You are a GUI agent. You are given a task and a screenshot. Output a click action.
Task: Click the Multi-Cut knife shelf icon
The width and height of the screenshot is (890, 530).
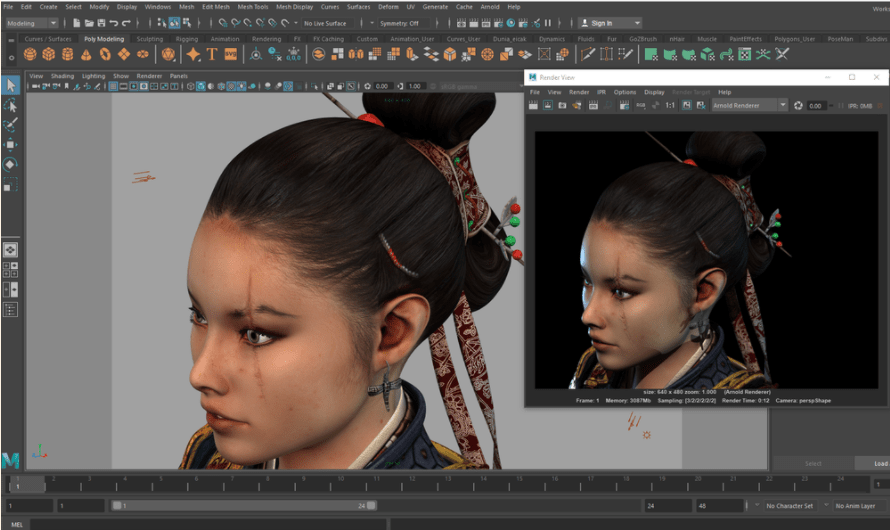[x=588, y=54]
